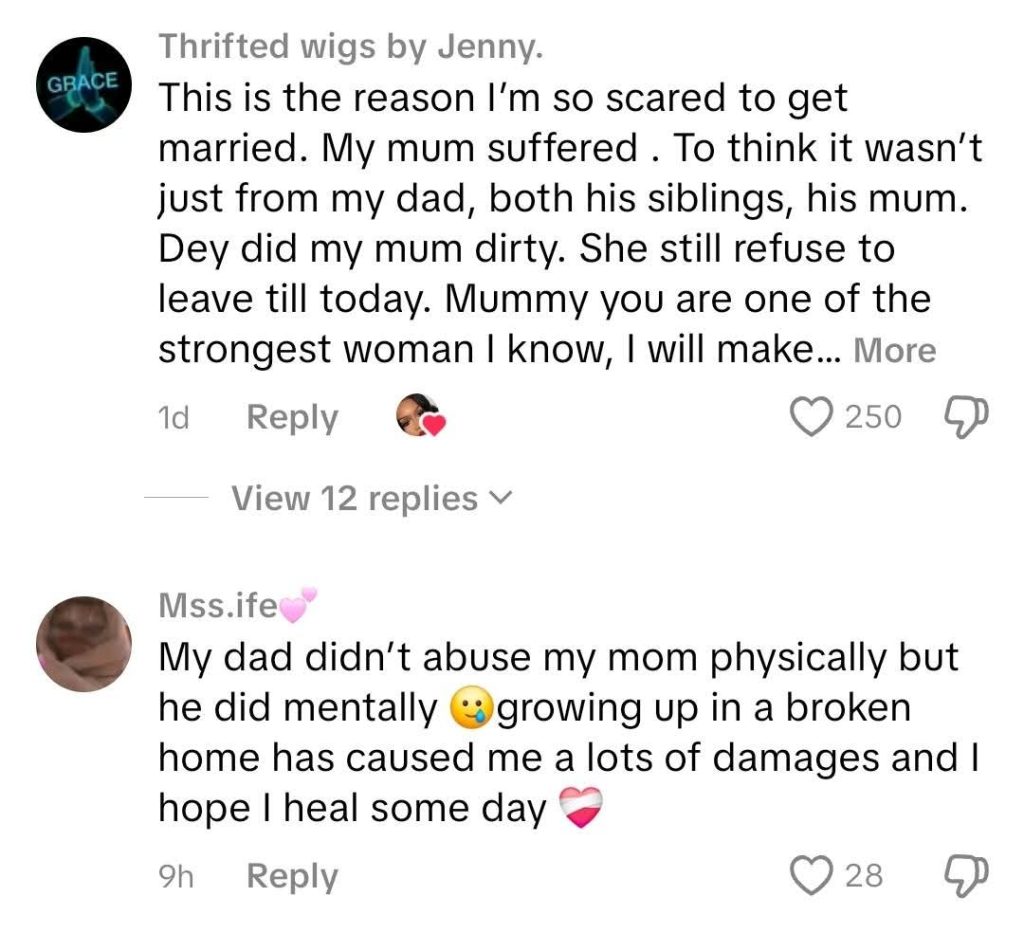Expand the truncated comment with More
This screenshot has height=933, width=1024.
click(896, 351)
